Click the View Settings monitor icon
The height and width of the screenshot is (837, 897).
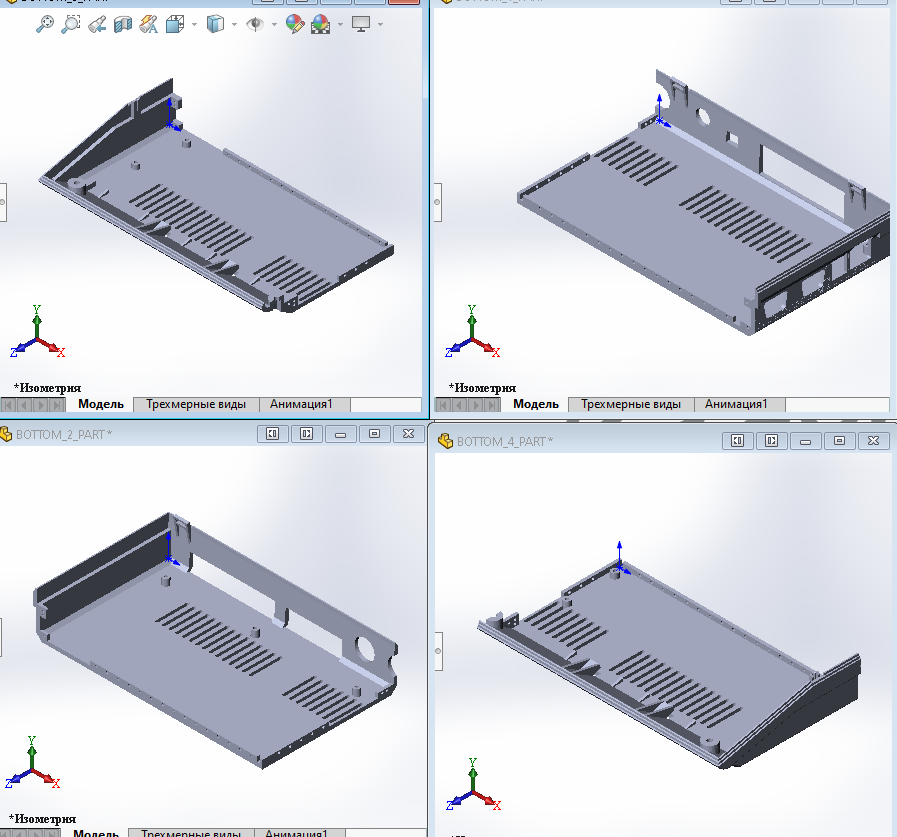point(359,25)
